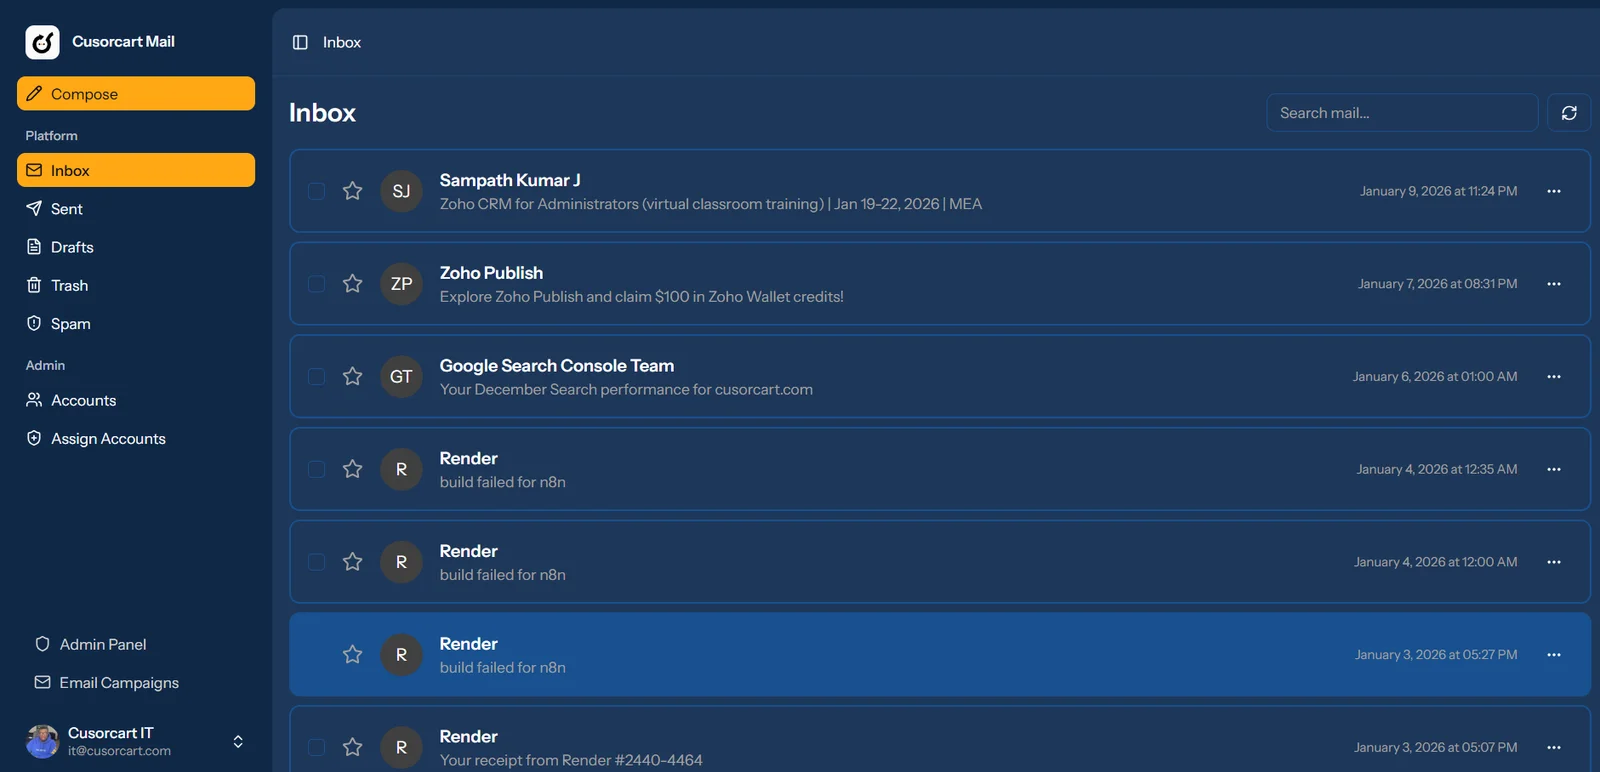Click the Cusorcart Mail logo icon
This screenshot has width=1600, height=772.
tap(42, 42)
